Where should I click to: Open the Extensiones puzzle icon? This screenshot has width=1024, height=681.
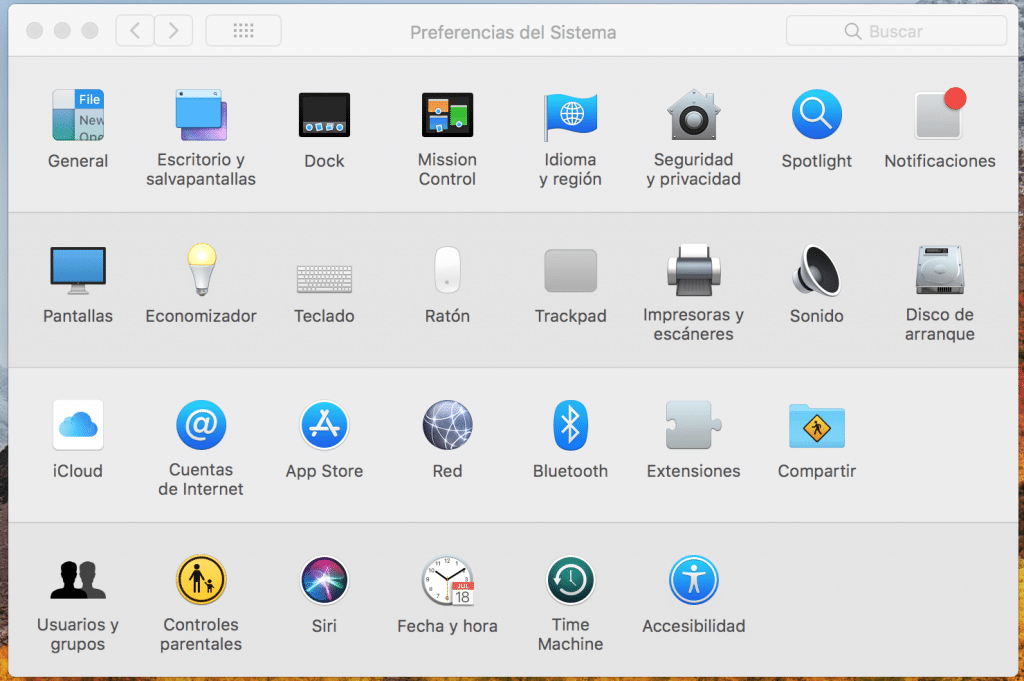(694, 425)
